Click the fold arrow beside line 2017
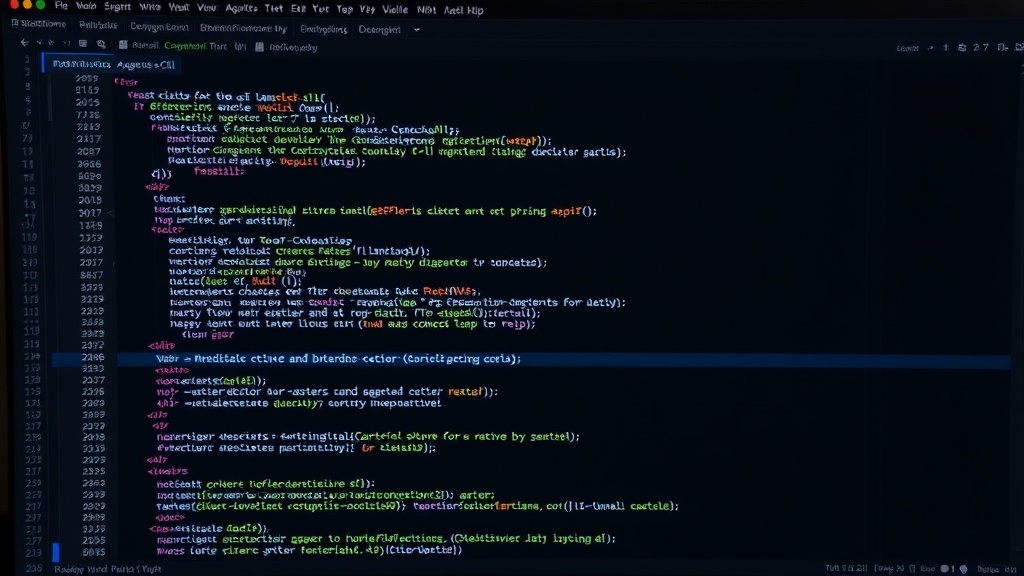The image size is (1024, 576). (112, 213)
